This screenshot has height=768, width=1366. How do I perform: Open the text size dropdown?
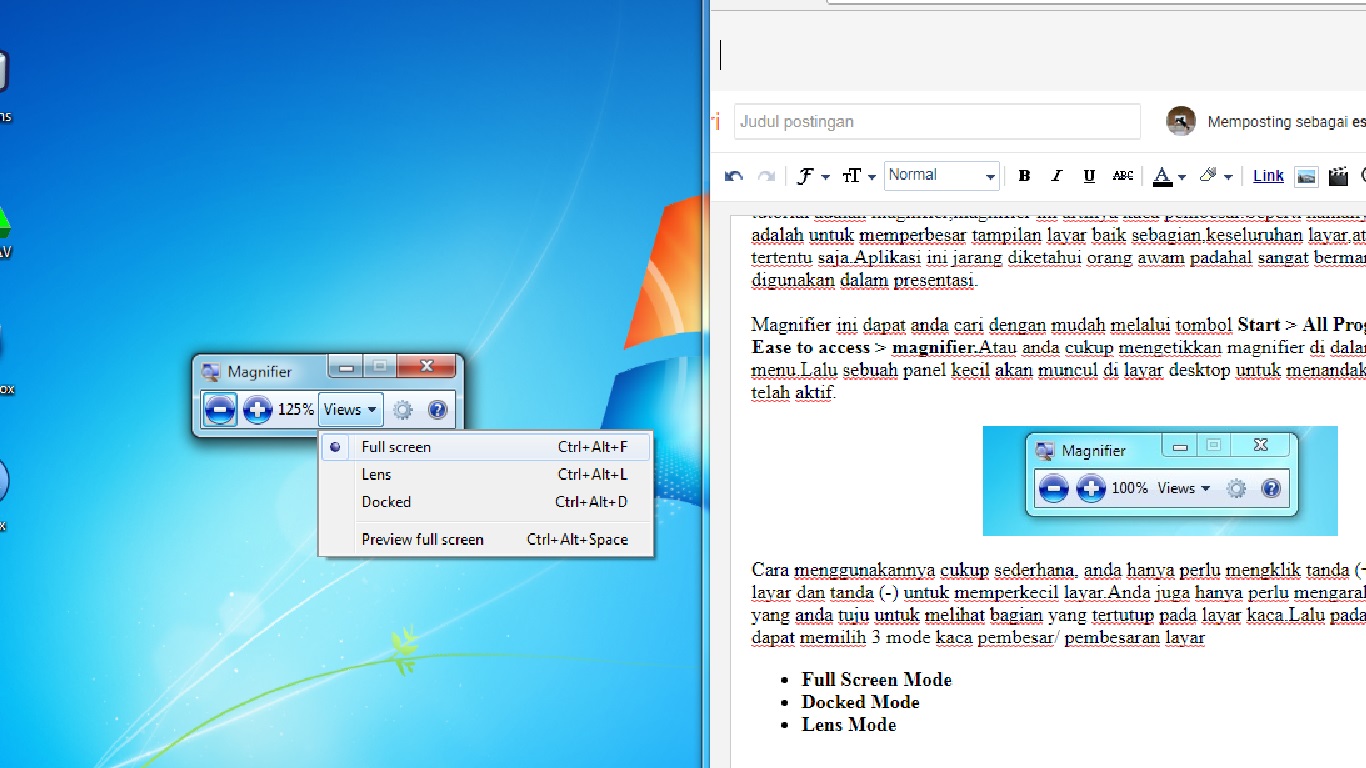tap(859, 176)
